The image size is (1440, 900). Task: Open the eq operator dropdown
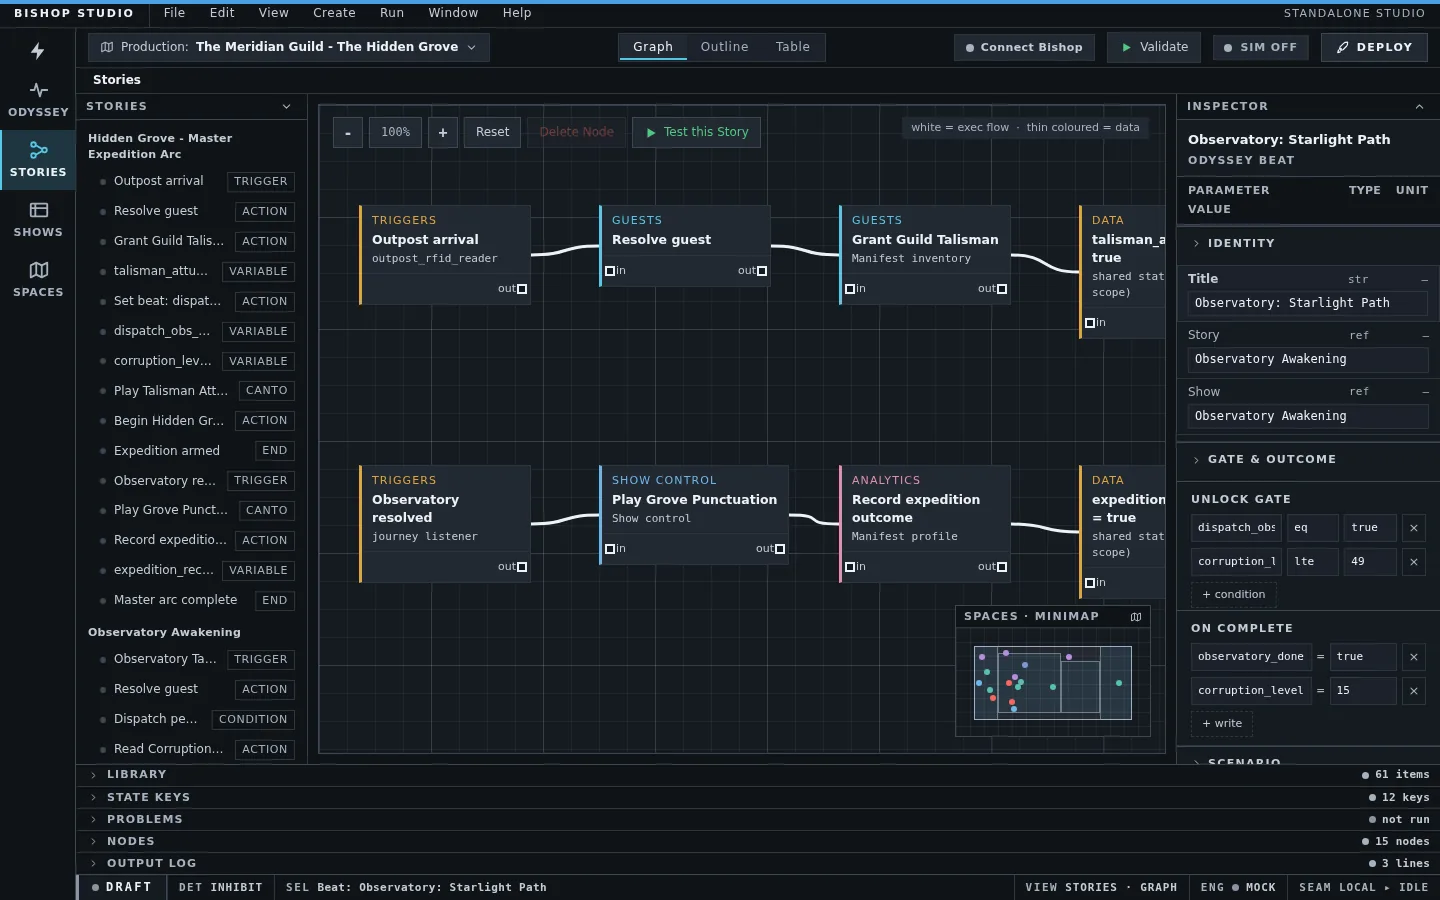1313,528
